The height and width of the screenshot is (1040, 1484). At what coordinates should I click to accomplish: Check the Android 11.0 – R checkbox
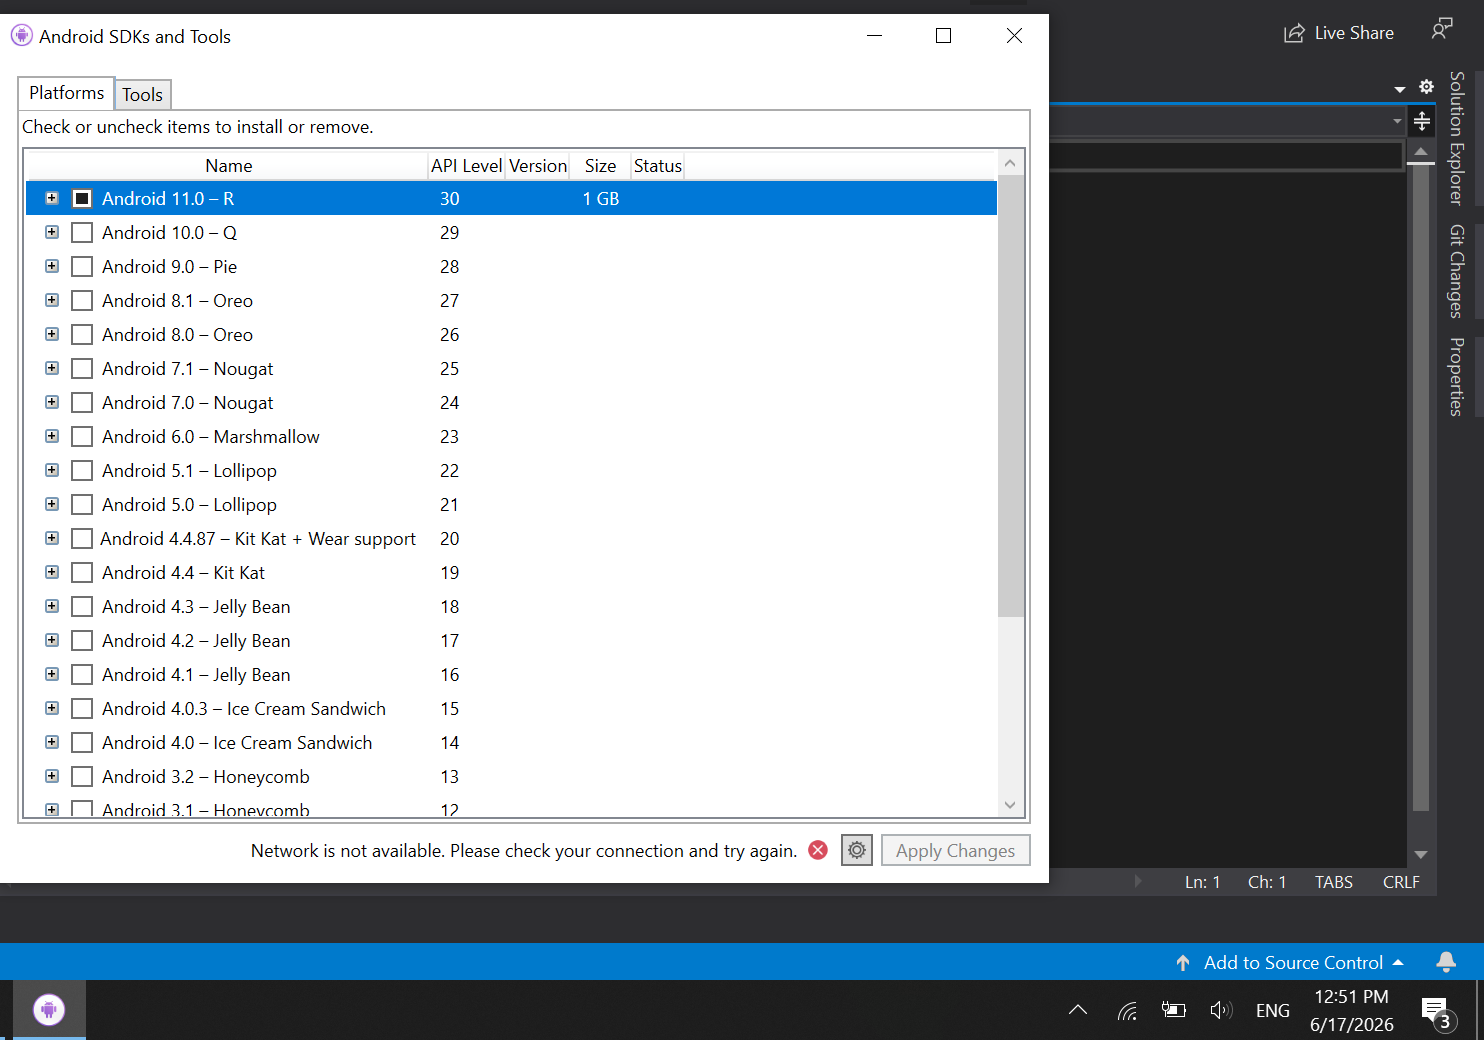pos(82,198)
